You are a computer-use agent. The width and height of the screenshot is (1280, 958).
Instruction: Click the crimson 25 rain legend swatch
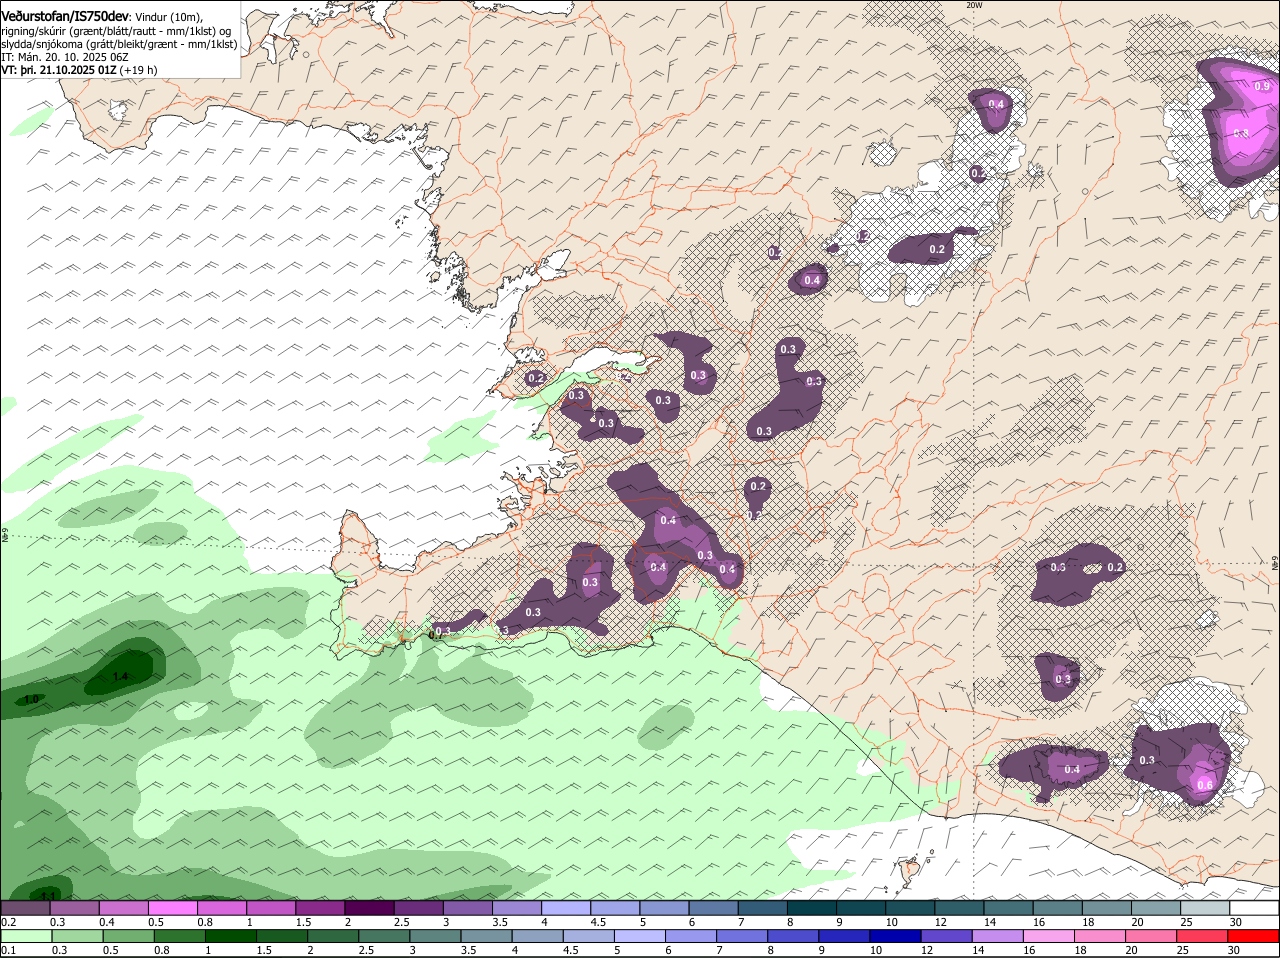click(1200, 936)
